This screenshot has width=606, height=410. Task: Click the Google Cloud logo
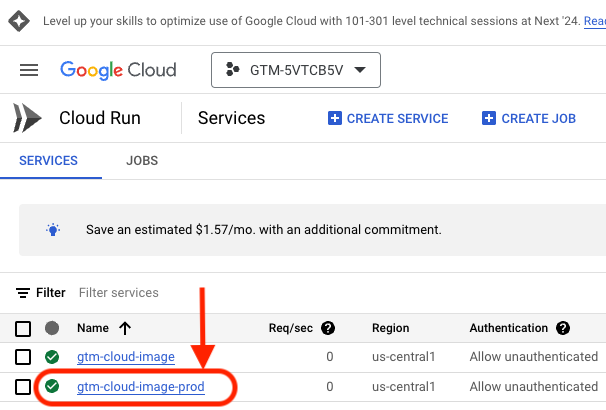(x=118, y=70)
